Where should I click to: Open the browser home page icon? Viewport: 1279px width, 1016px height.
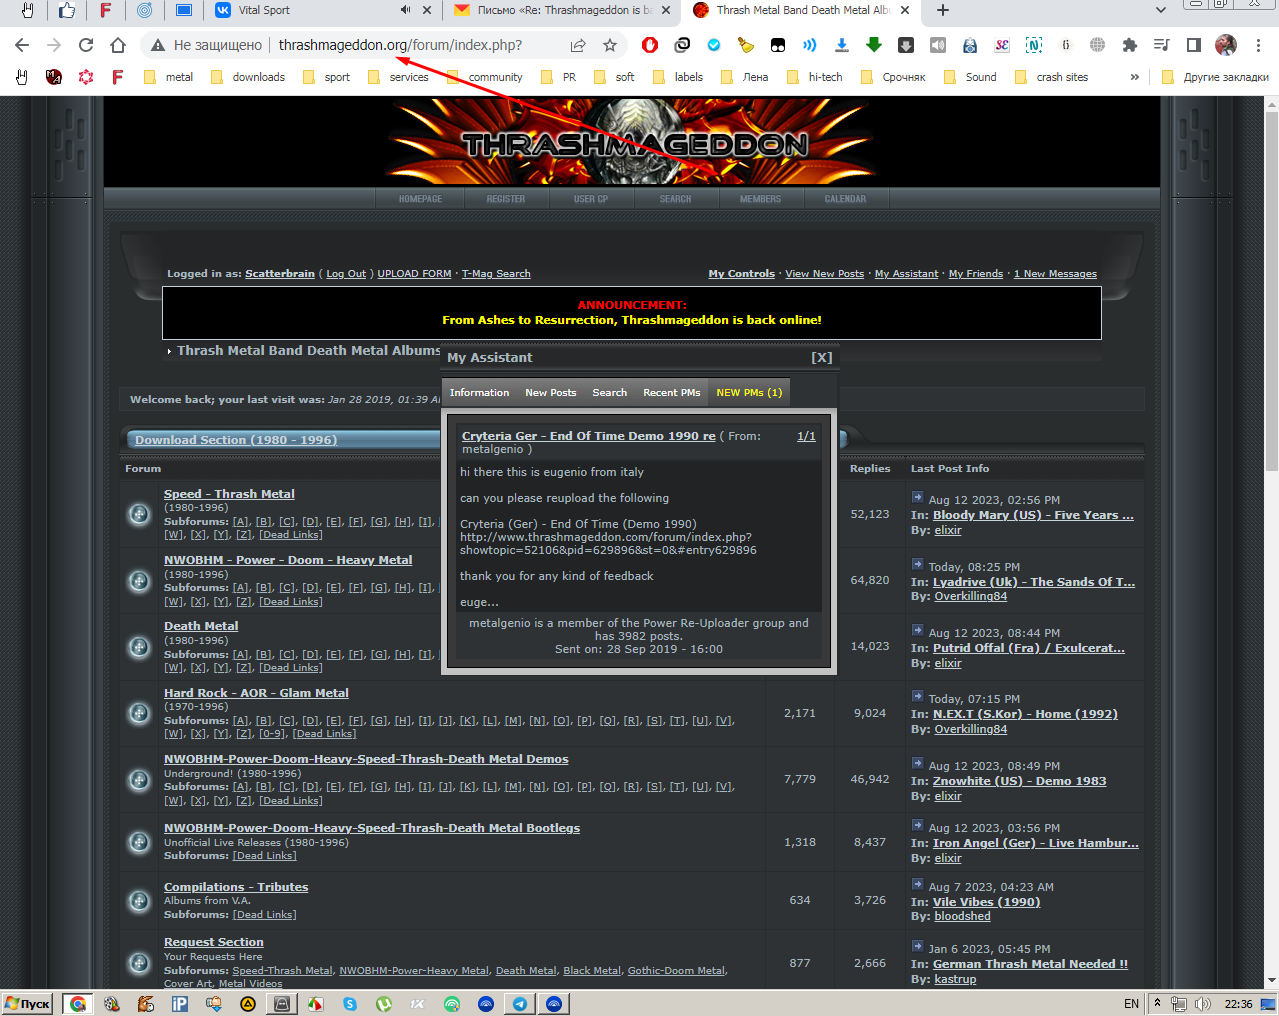[x=118, y=45]
